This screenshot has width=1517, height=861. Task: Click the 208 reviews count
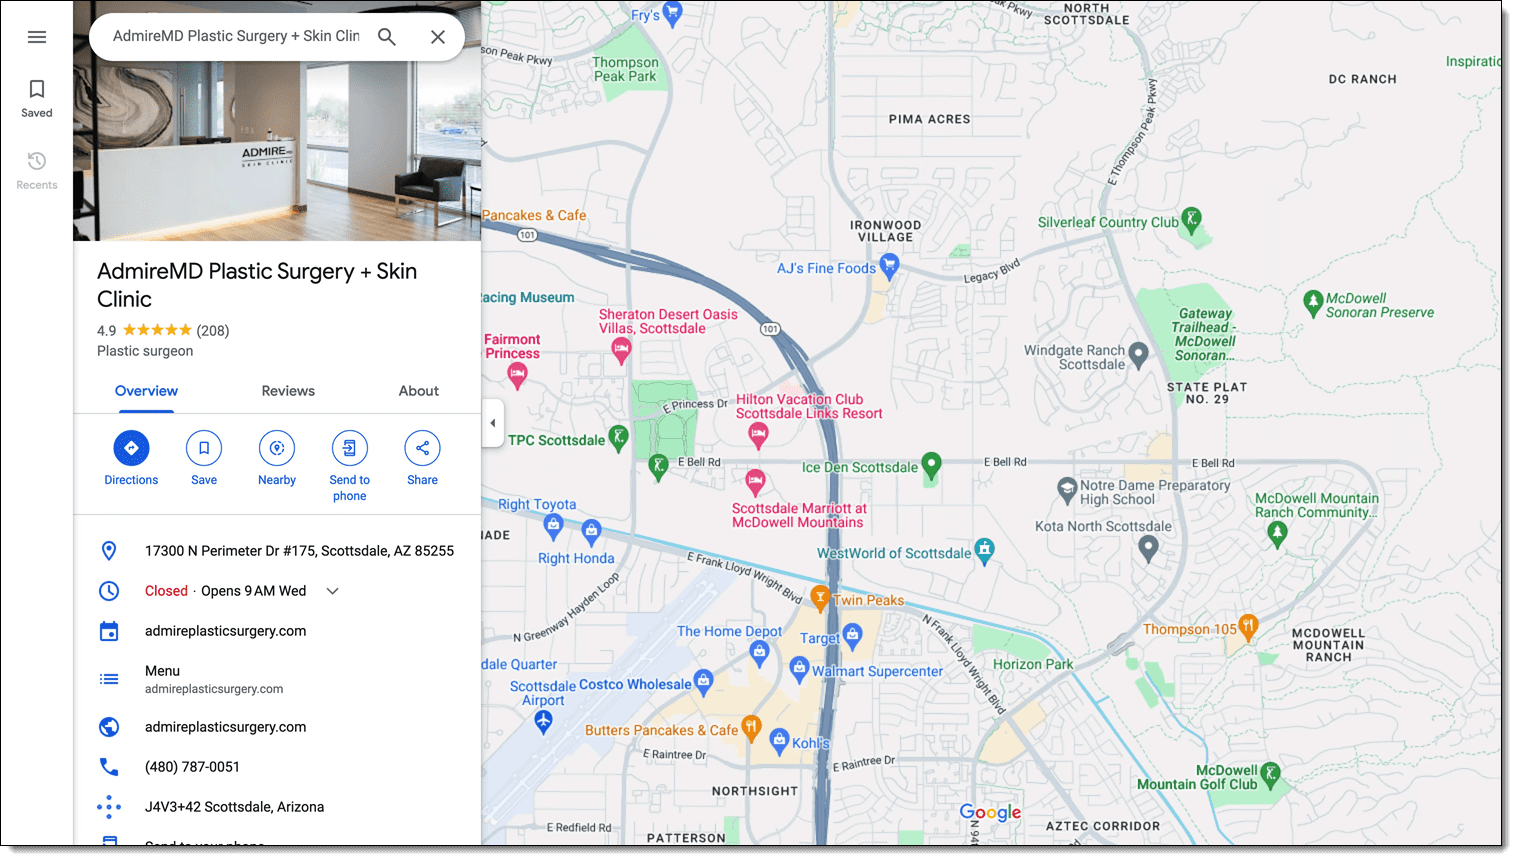213,331
